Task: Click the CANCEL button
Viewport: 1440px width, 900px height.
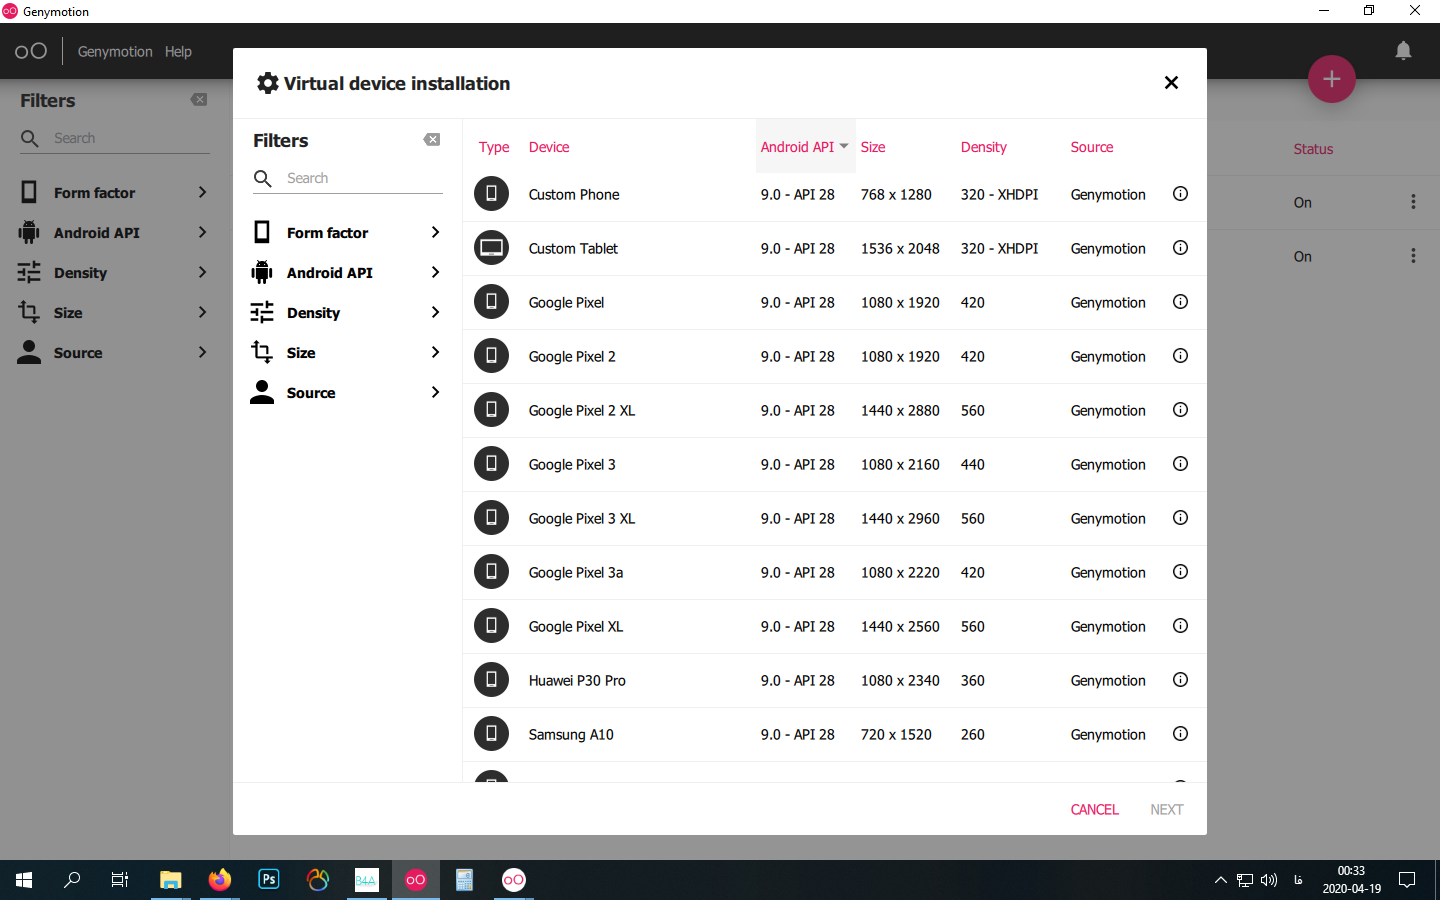Action: coord(1094,809)
